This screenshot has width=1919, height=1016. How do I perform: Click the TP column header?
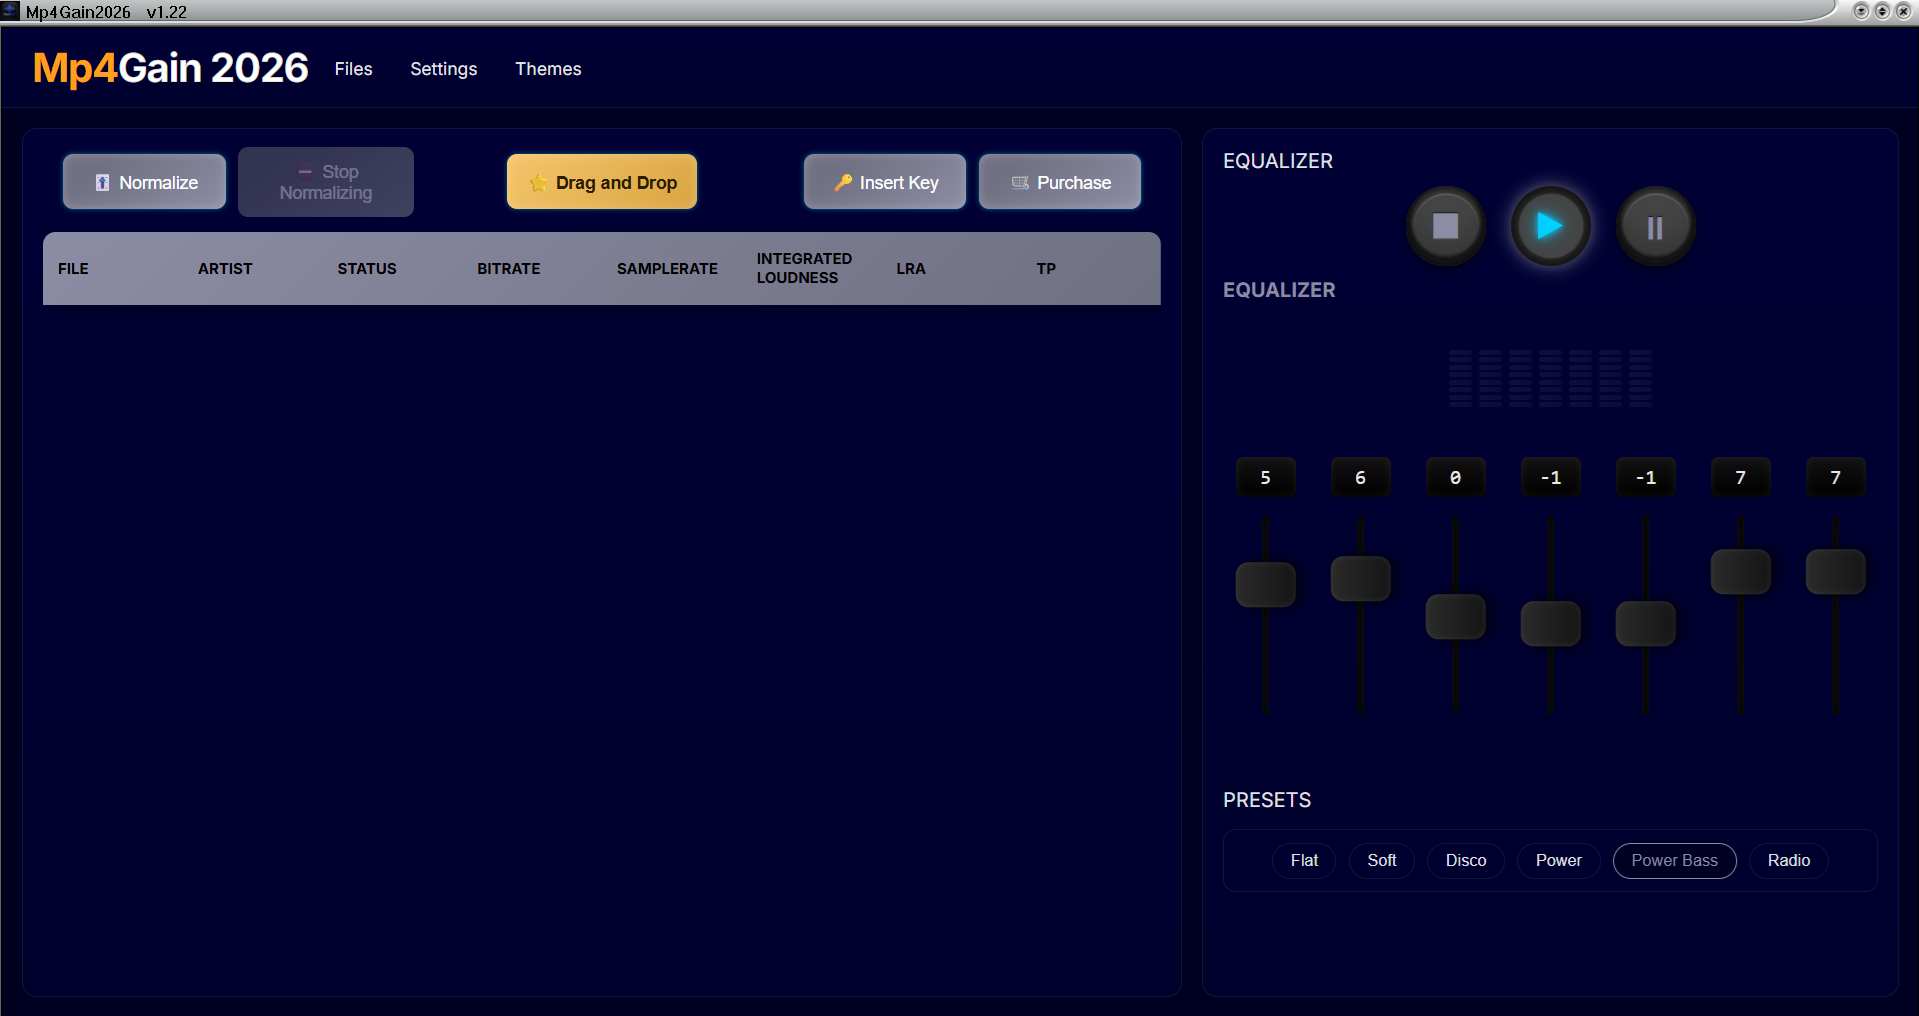click(x=1046, y=269)
